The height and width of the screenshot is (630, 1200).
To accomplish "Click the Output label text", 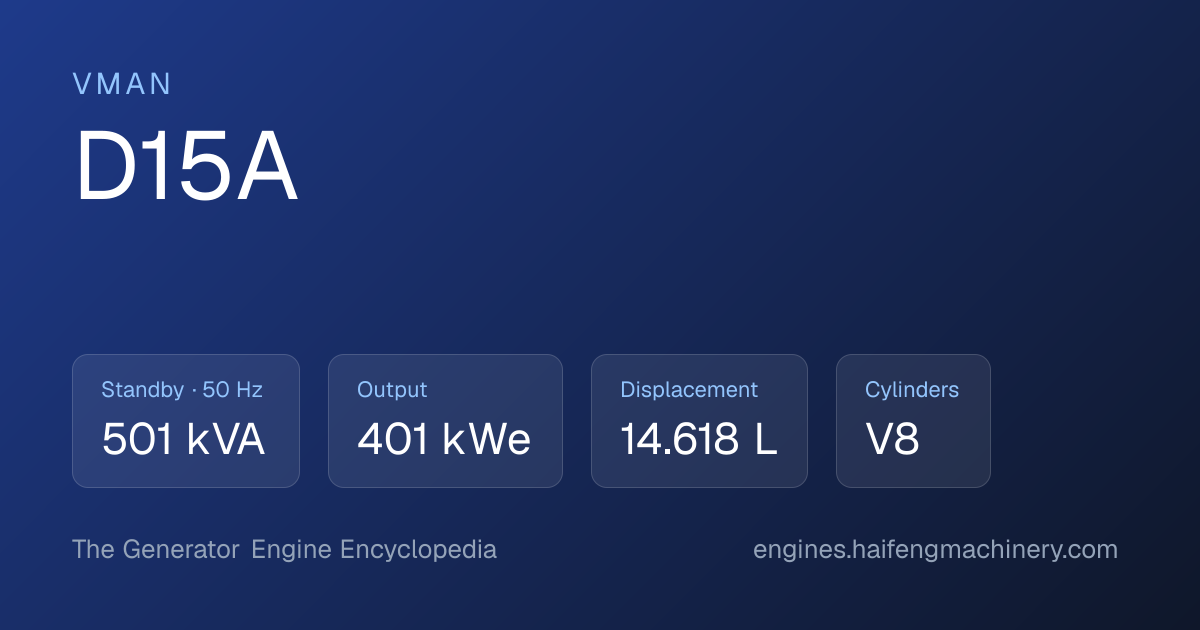I will [392, 390].
